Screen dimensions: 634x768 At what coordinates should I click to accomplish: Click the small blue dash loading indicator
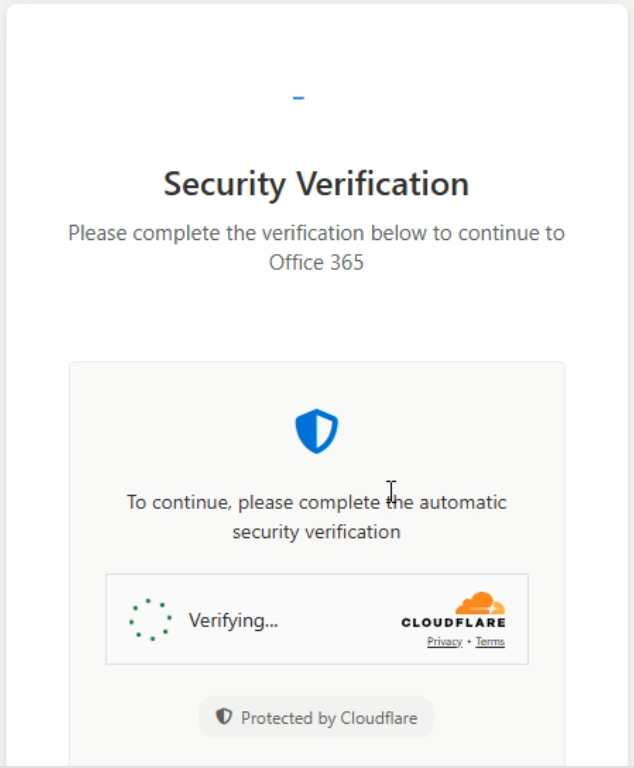(298, 98)
